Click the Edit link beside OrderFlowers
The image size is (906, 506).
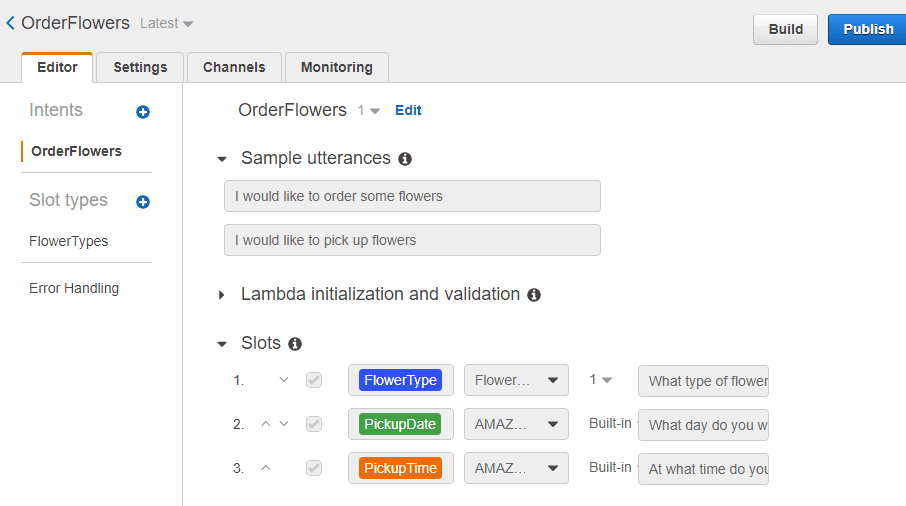tap(408, 110)
